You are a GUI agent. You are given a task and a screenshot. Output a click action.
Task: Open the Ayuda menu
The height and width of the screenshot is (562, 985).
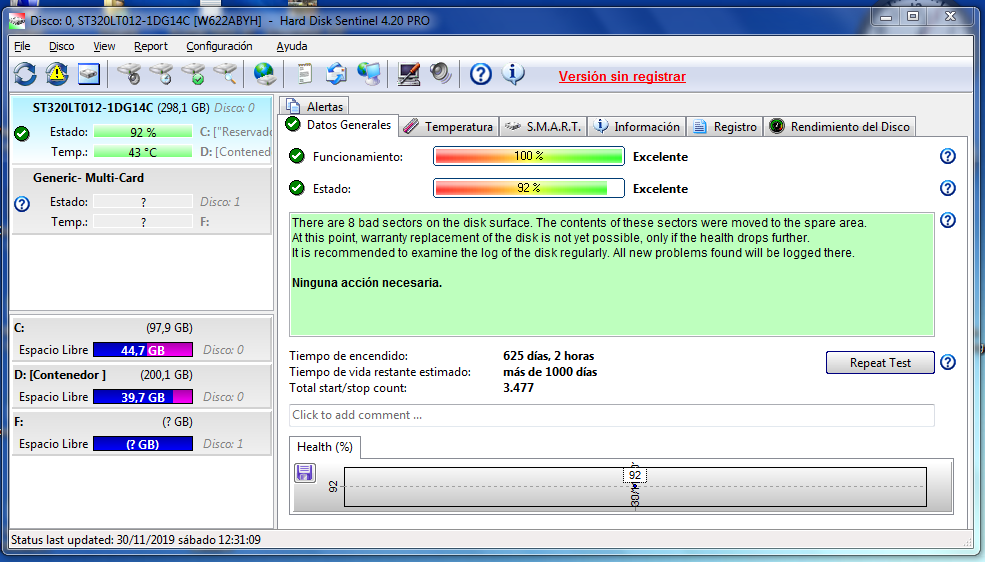pyautogui.click(x=291, y=46)
